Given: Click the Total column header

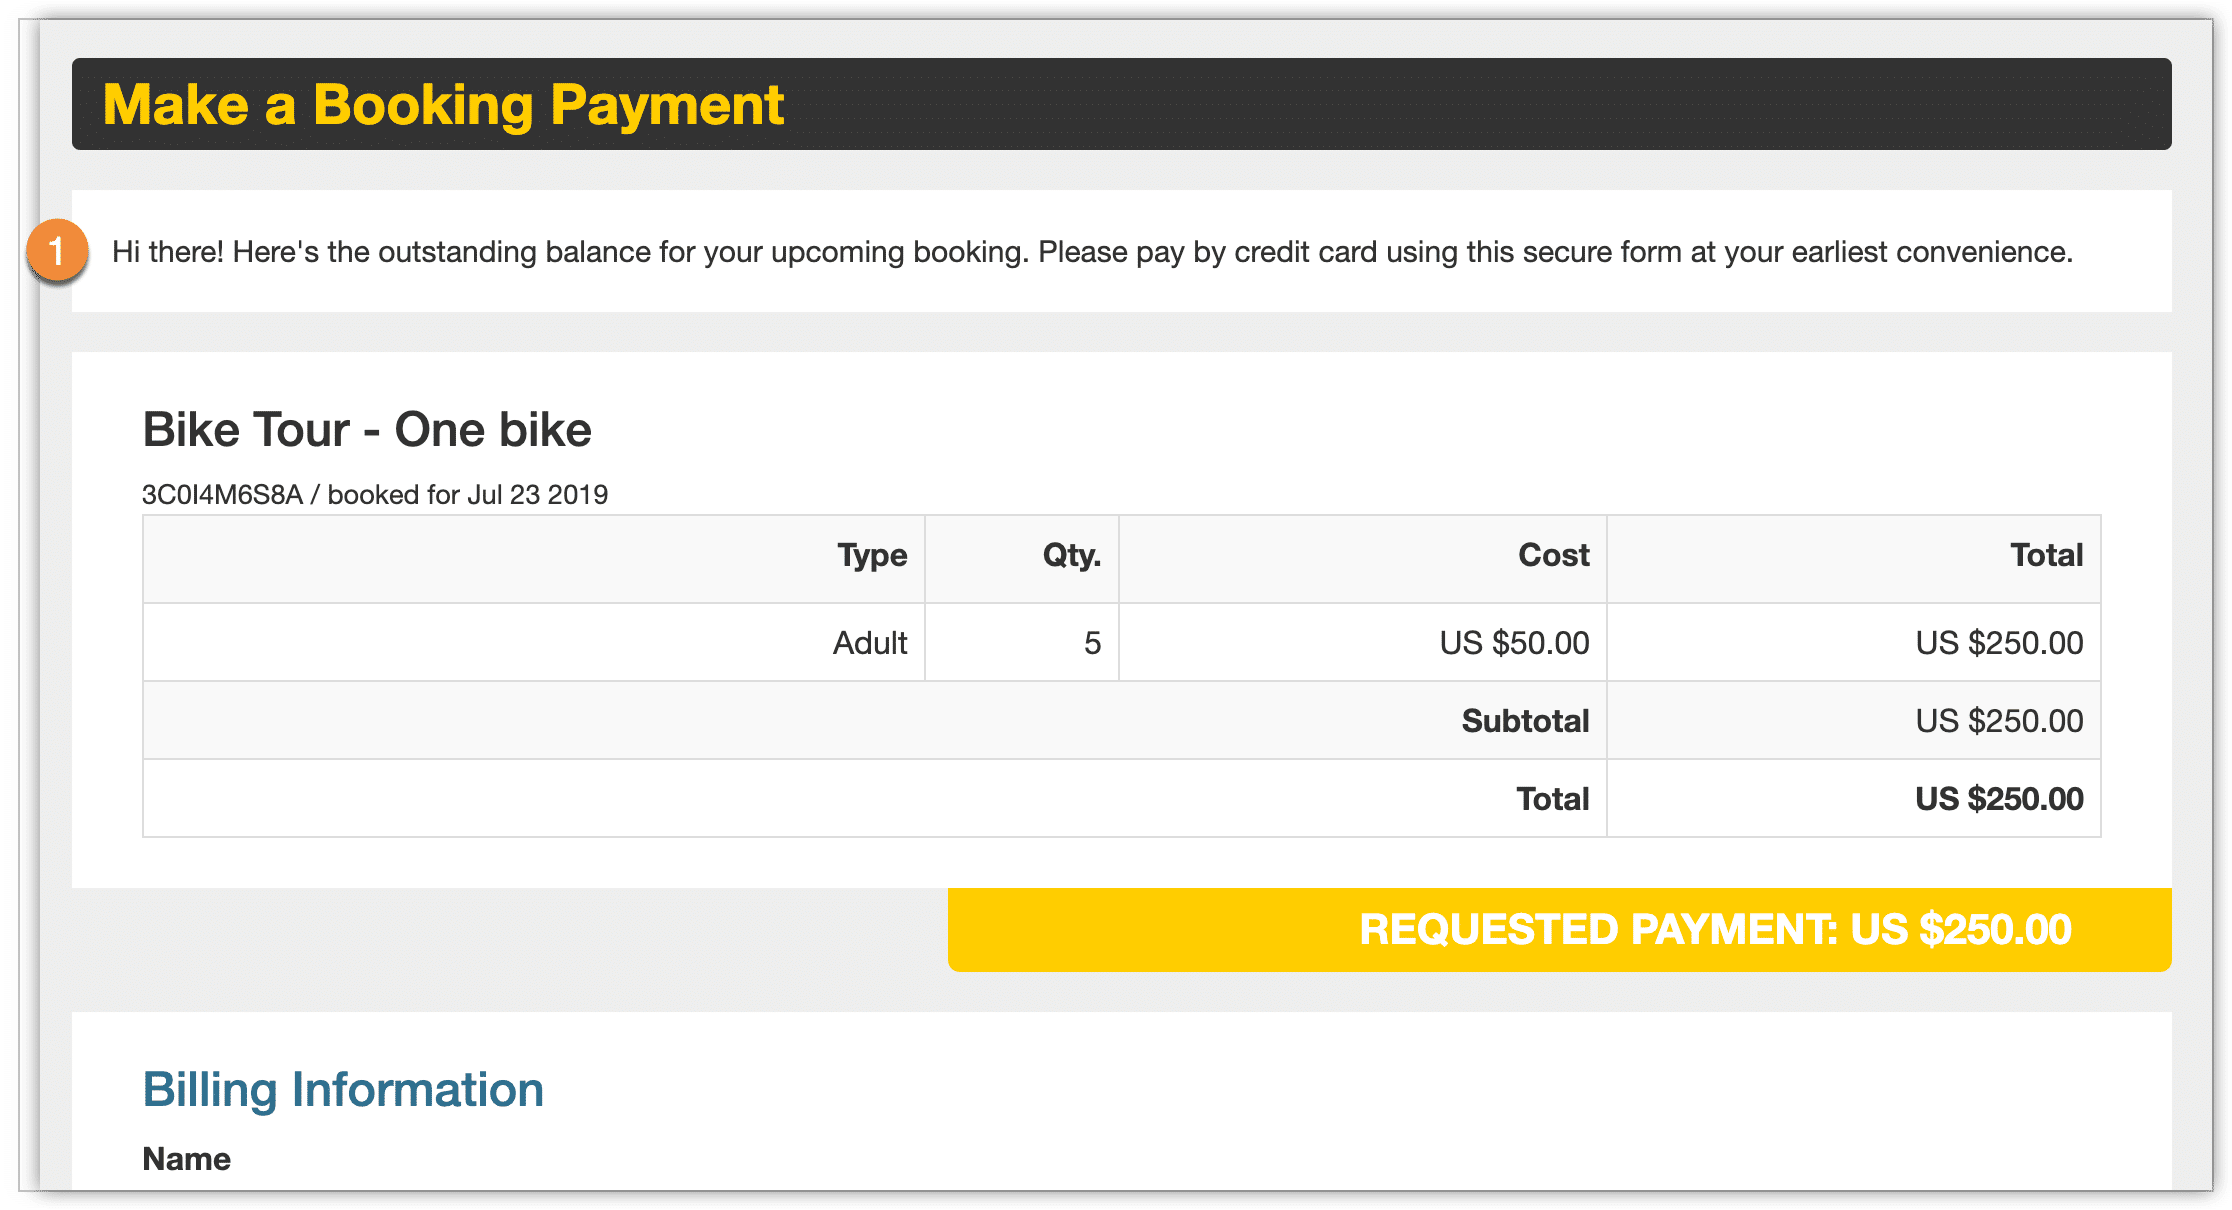Looking at the screenshot, I should click(x=2046, y=555).
